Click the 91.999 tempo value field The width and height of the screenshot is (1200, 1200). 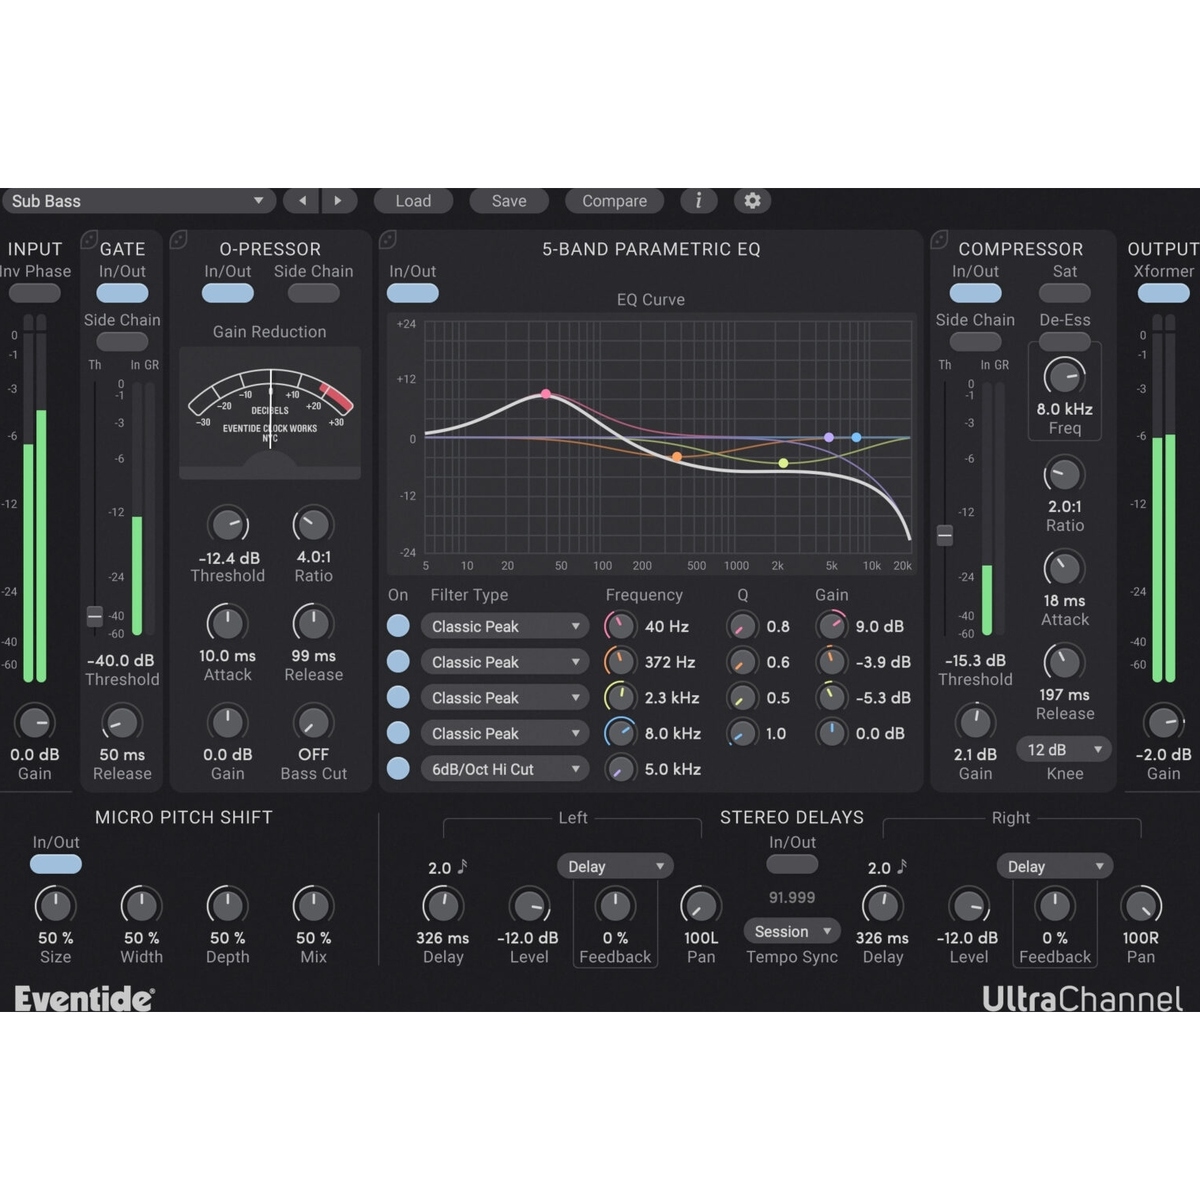792,898
